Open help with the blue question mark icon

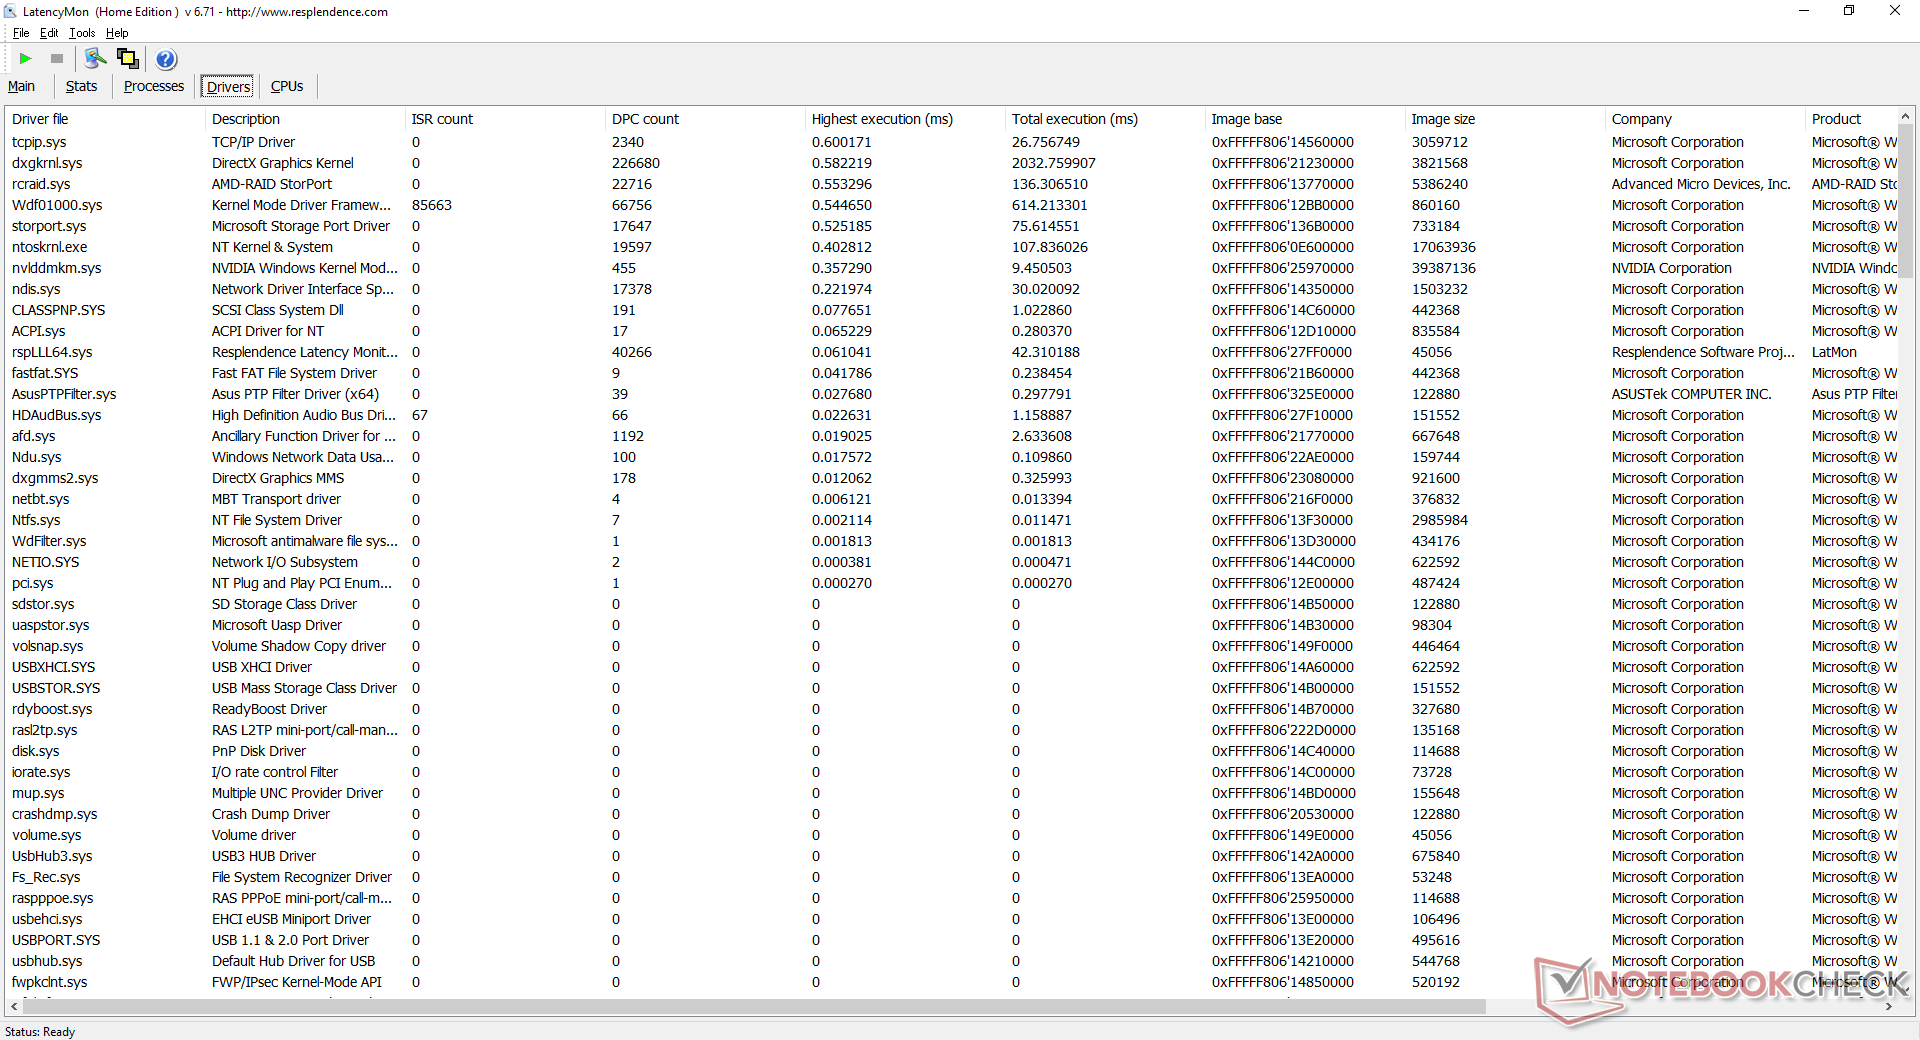point(166,59)
